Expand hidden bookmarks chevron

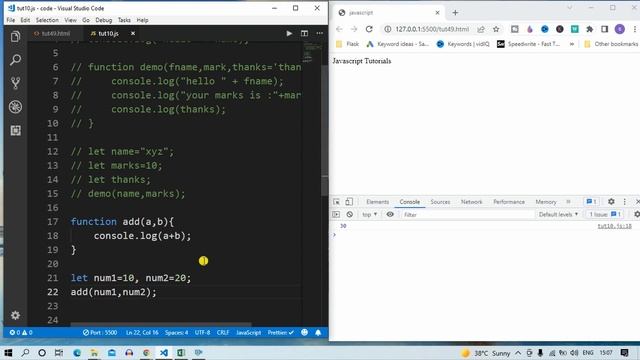pos(572,44)
